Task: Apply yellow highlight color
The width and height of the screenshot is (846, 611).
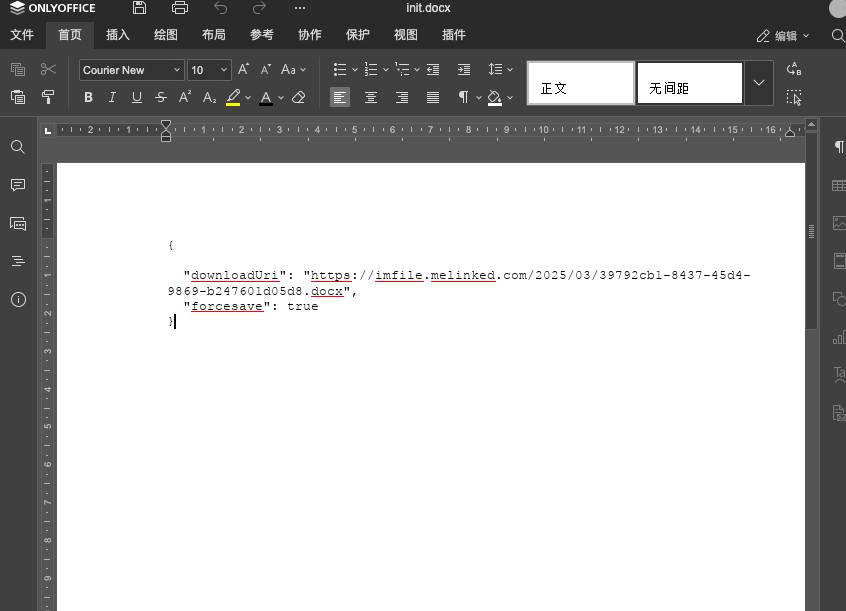Action: (x=233, y=97)
